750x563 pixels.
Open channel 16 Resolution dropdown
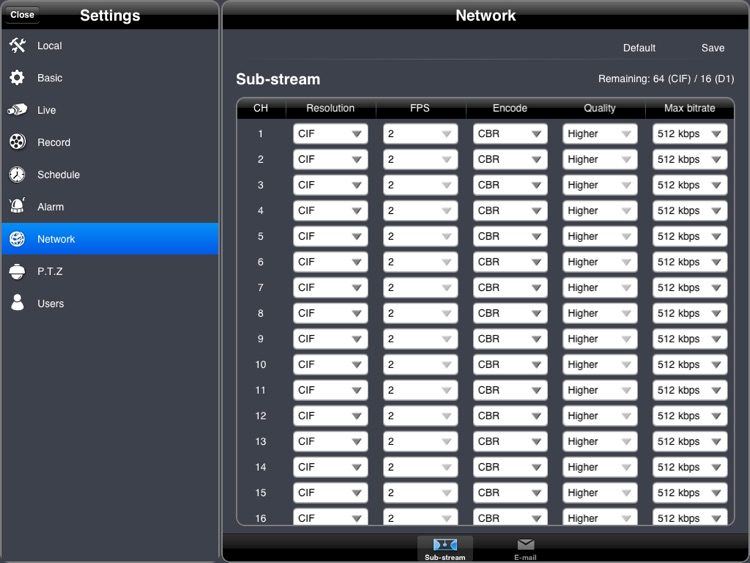tap(330, 518)
